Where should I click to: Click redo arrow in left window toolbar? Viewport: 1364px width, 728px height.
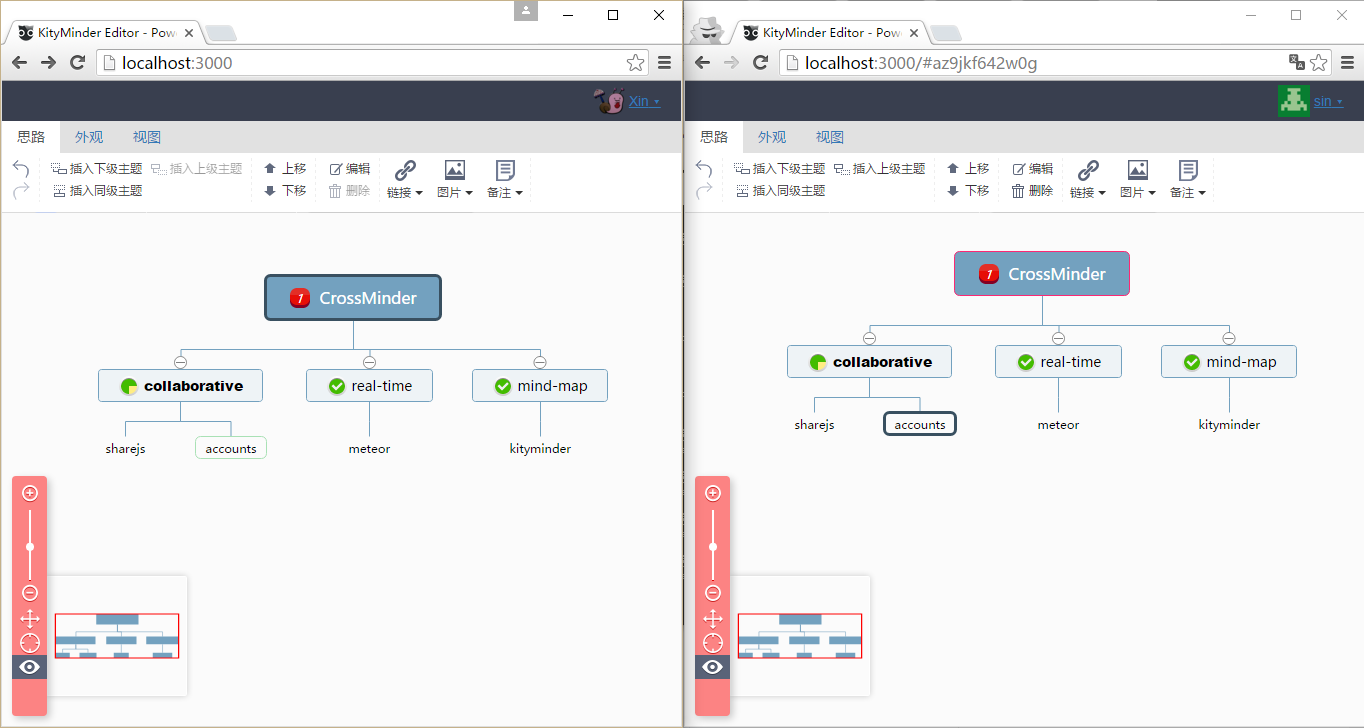(x=21, y=191)
